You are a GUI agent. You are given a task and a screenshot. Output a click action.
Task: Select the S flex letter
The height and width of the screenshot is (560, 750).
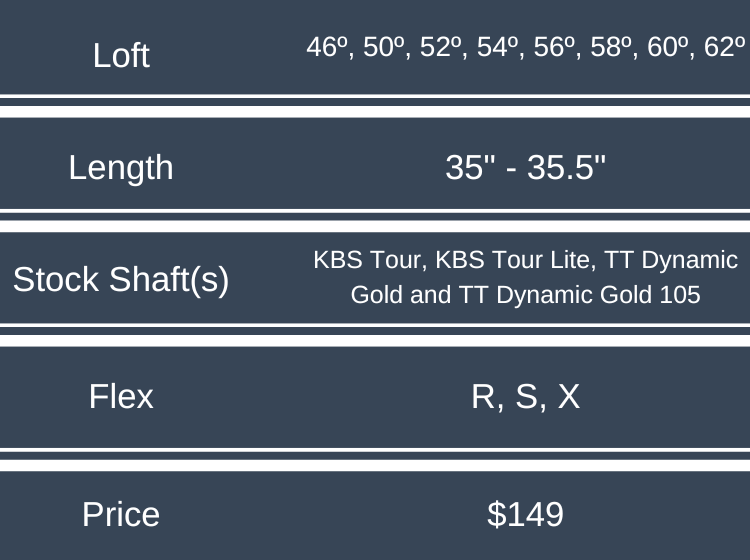click(526, 397)
